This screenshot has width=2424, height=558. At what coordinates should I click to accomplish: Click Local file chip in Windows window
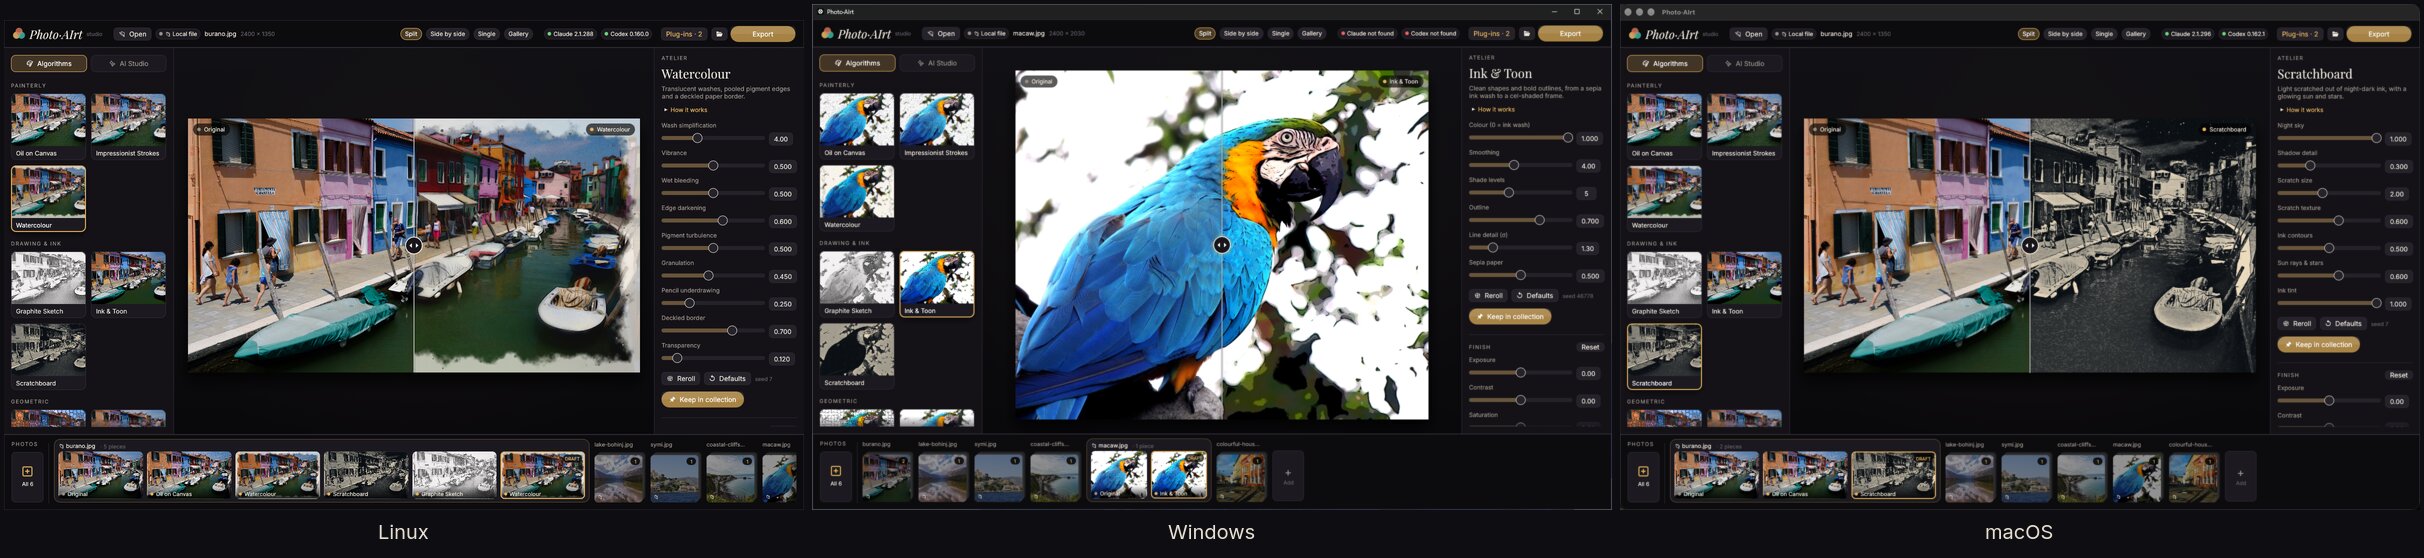pyautogui.click(x=986, y=33)
